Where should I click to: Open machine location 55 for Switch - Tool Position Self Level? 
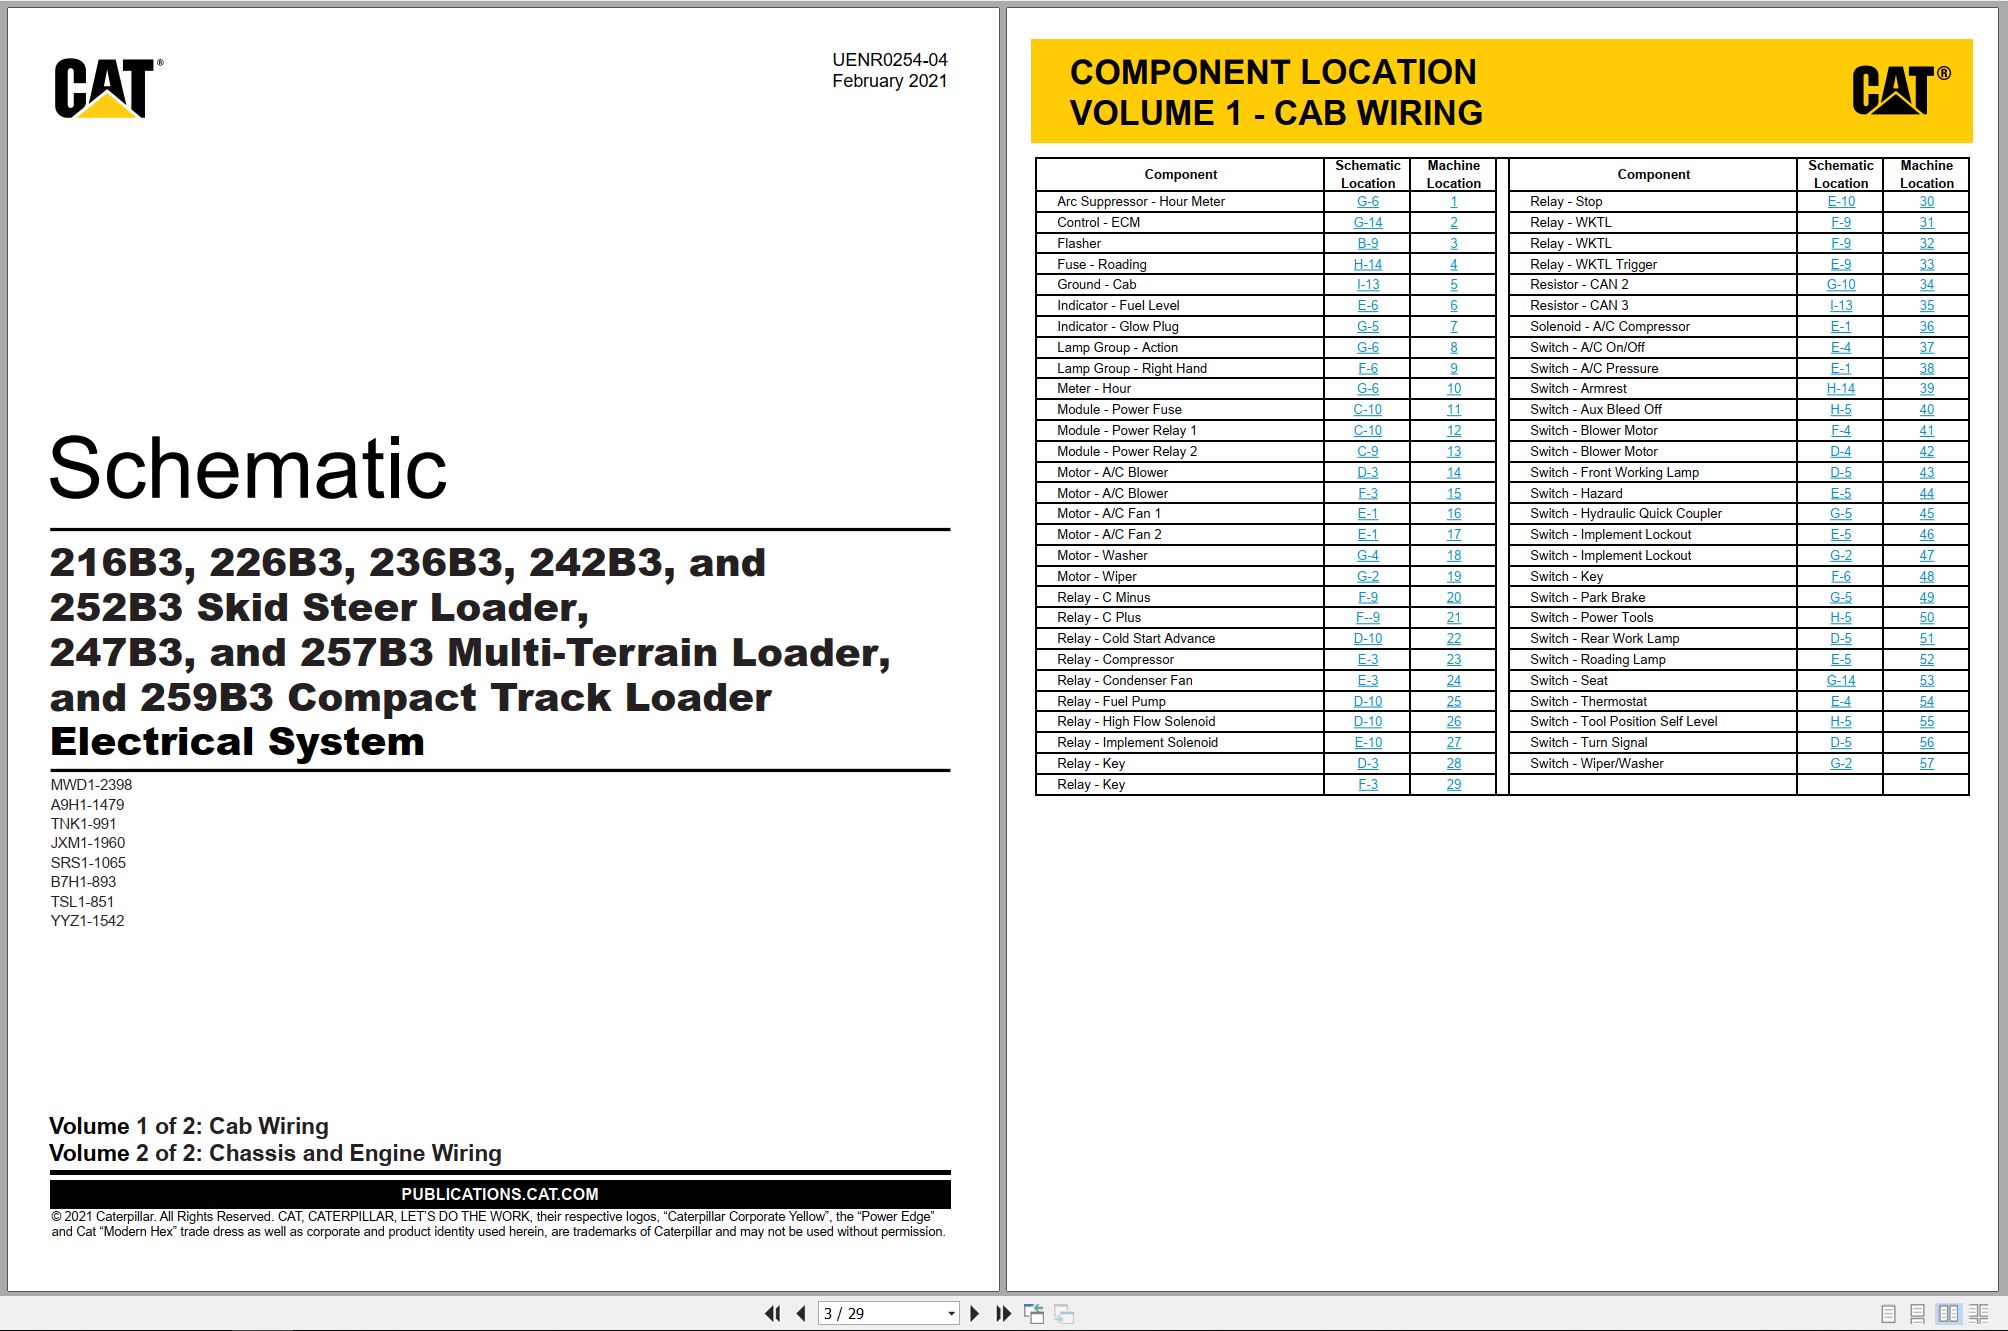coord(1927,722)
